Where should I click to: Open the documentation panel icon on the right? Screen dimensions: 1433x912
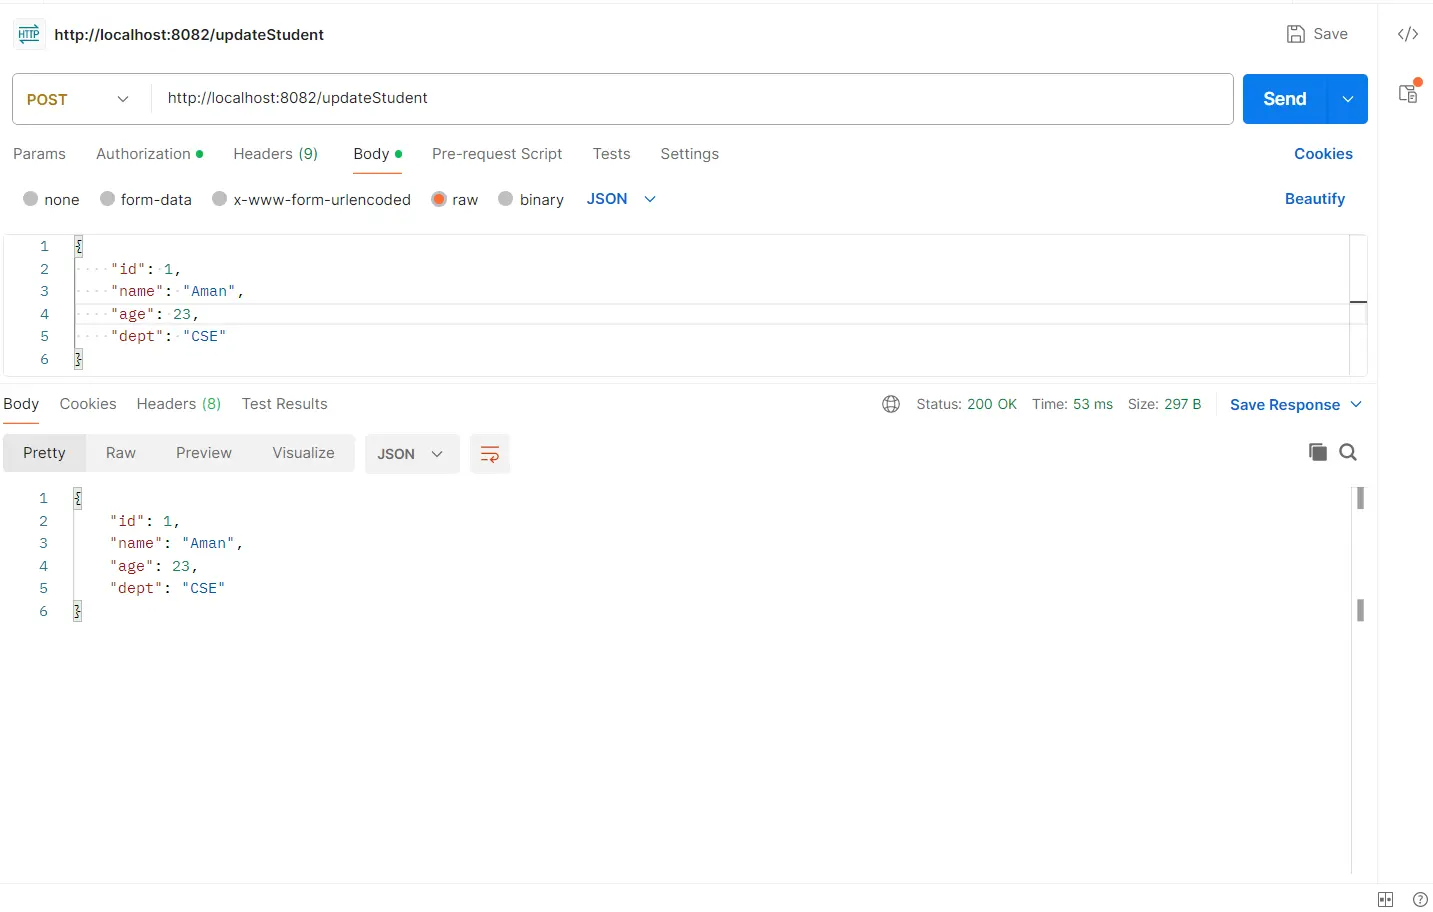1409,91
